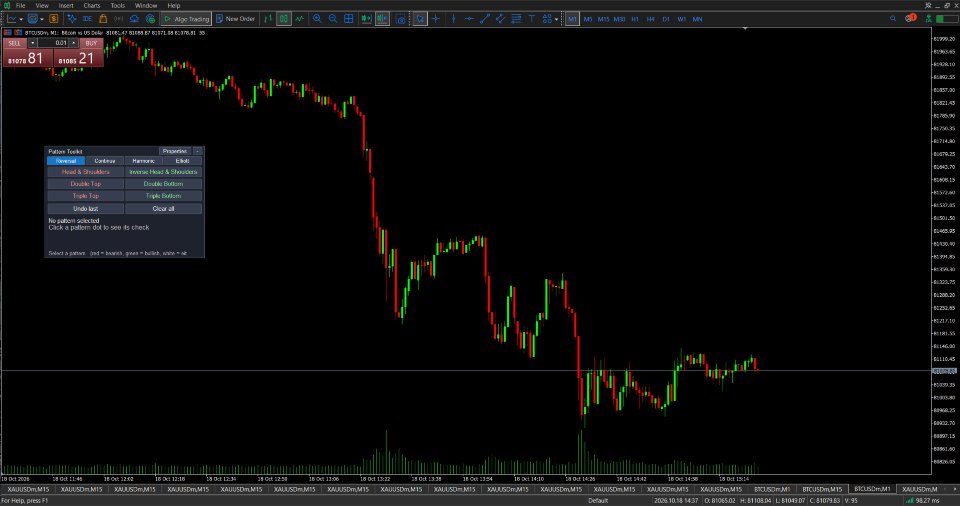Open the Signals icon in toolbar
Viewport: 960px width, 506px height.
[x=119, y=19]
